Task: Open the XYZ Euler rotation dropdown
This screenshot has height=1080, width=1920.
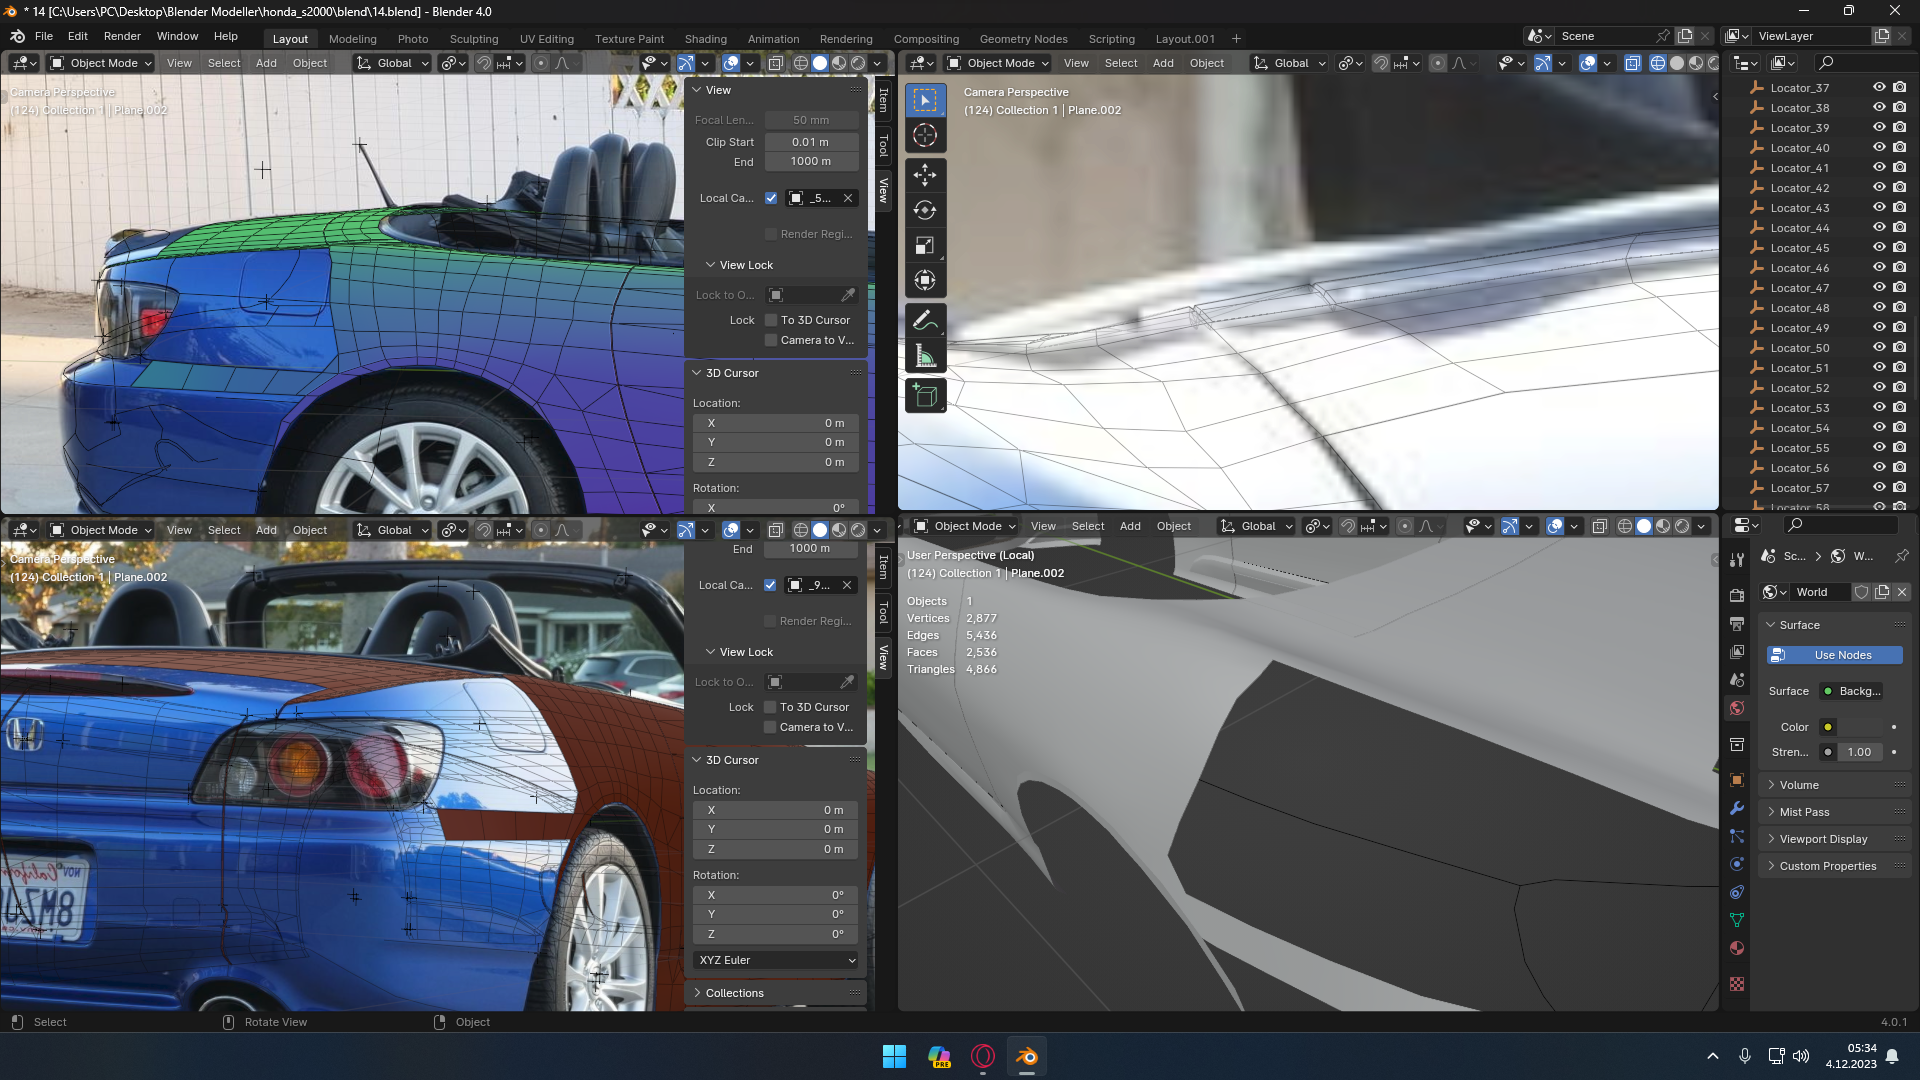Action: tap(776, 960)
